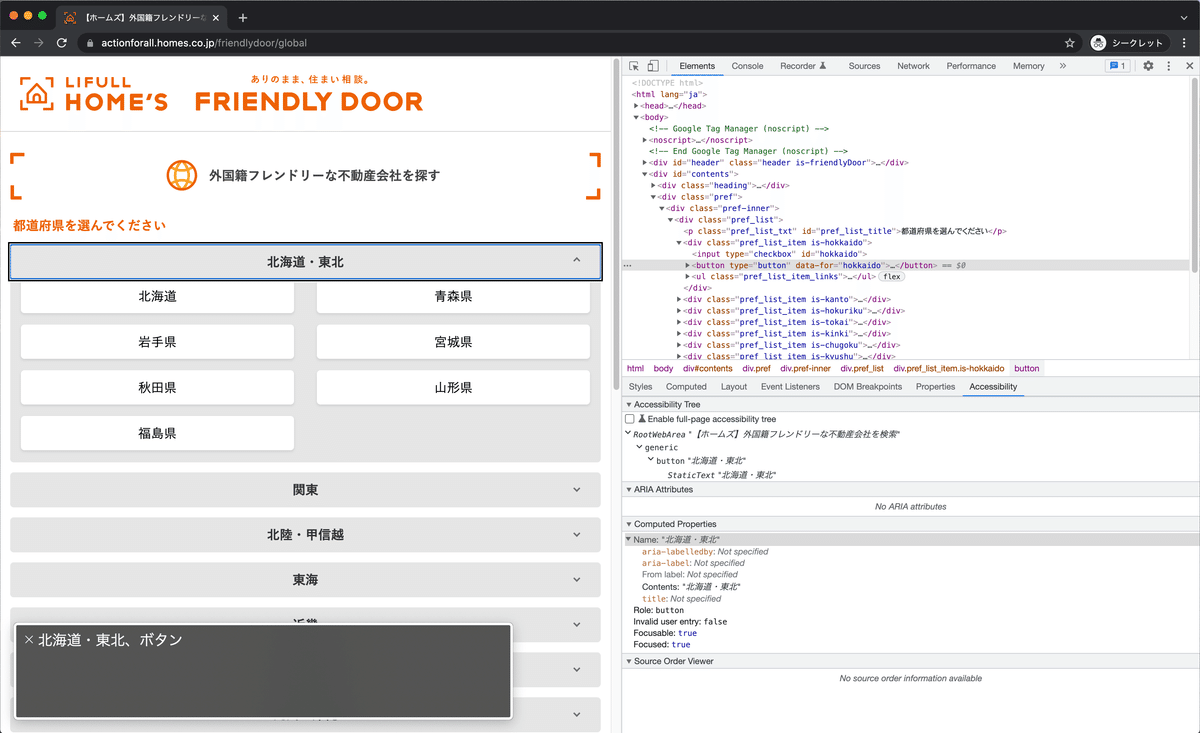Click div#contents in the breadcrumb bar
Image resolution: width=1200 pixels, height=733 pixels.
pyautogui.click(x=708, y=368)
